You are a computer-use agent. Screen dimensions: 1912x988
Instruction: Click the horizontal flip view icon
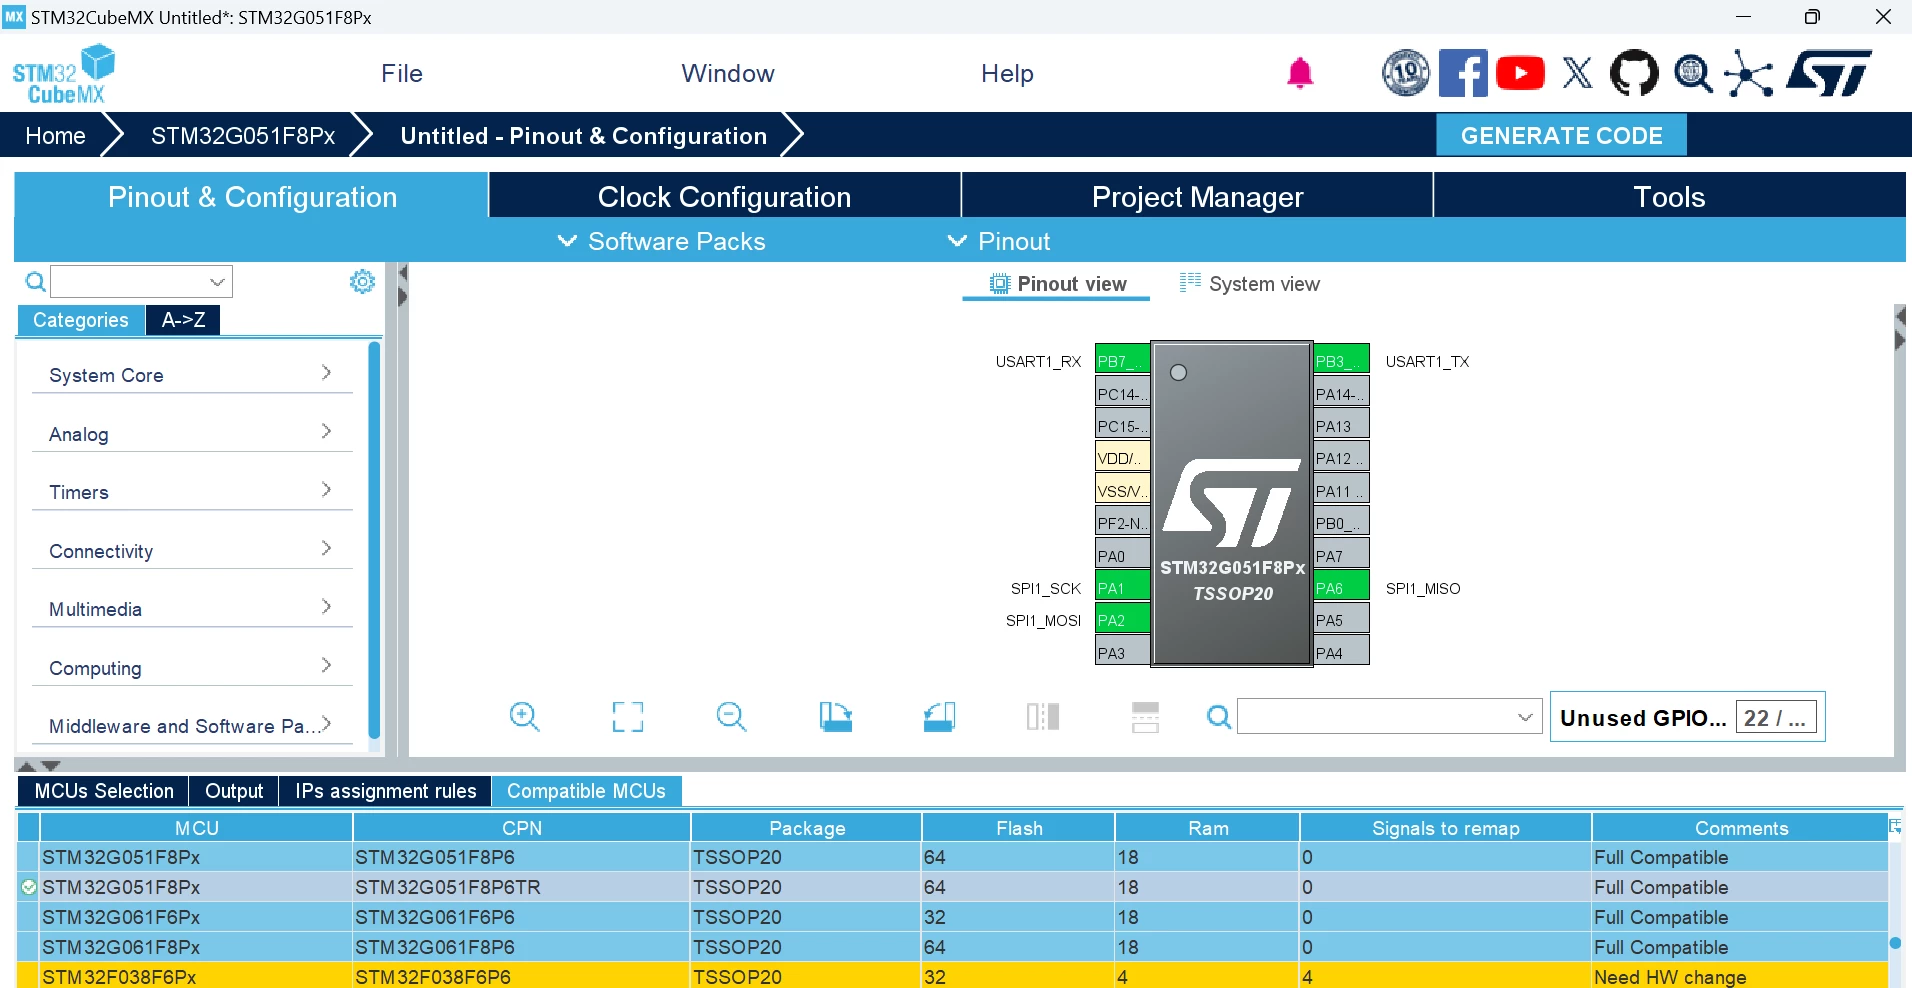tap(1043, 716)
